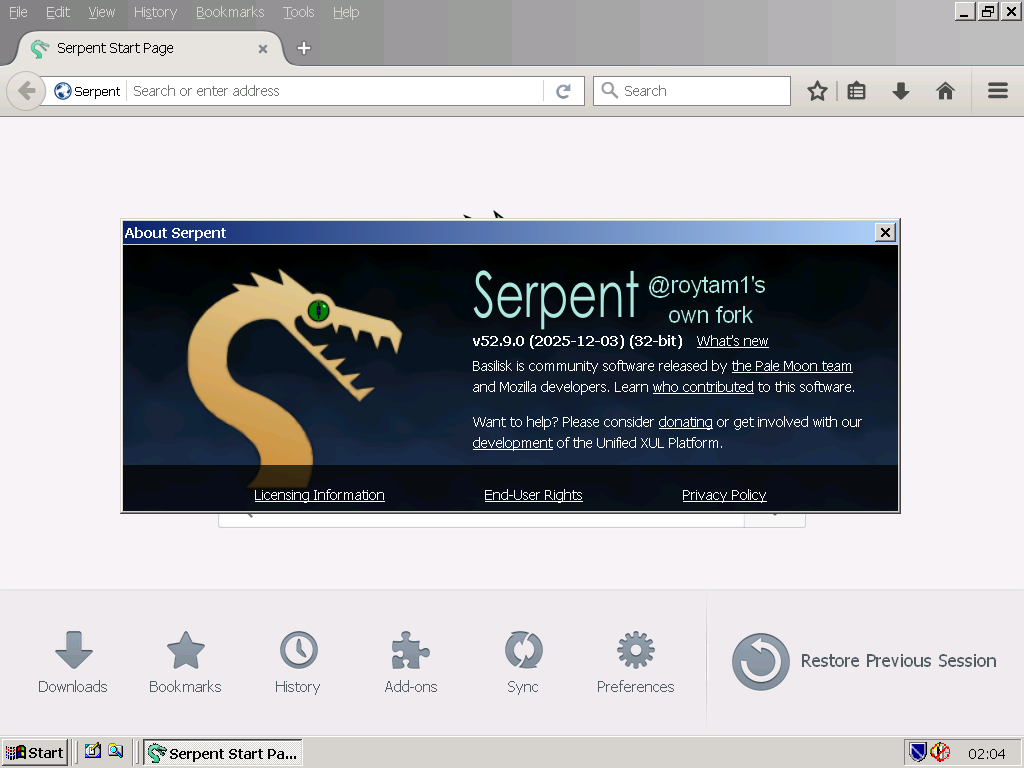
Task: Click the bookmark star icon in toolbar
Action: click(x=817, y=91)
